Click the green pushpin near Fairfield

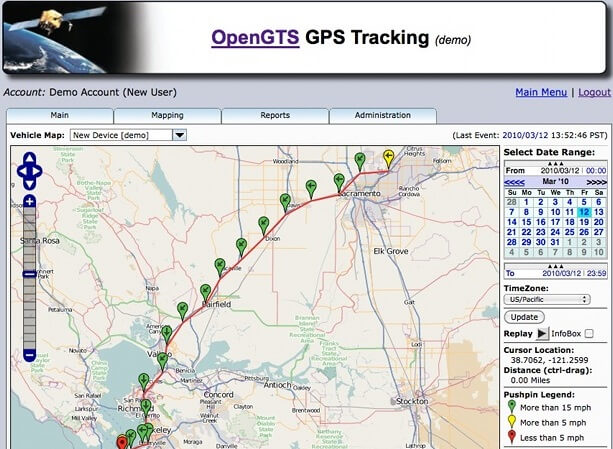tap(205, 290)
